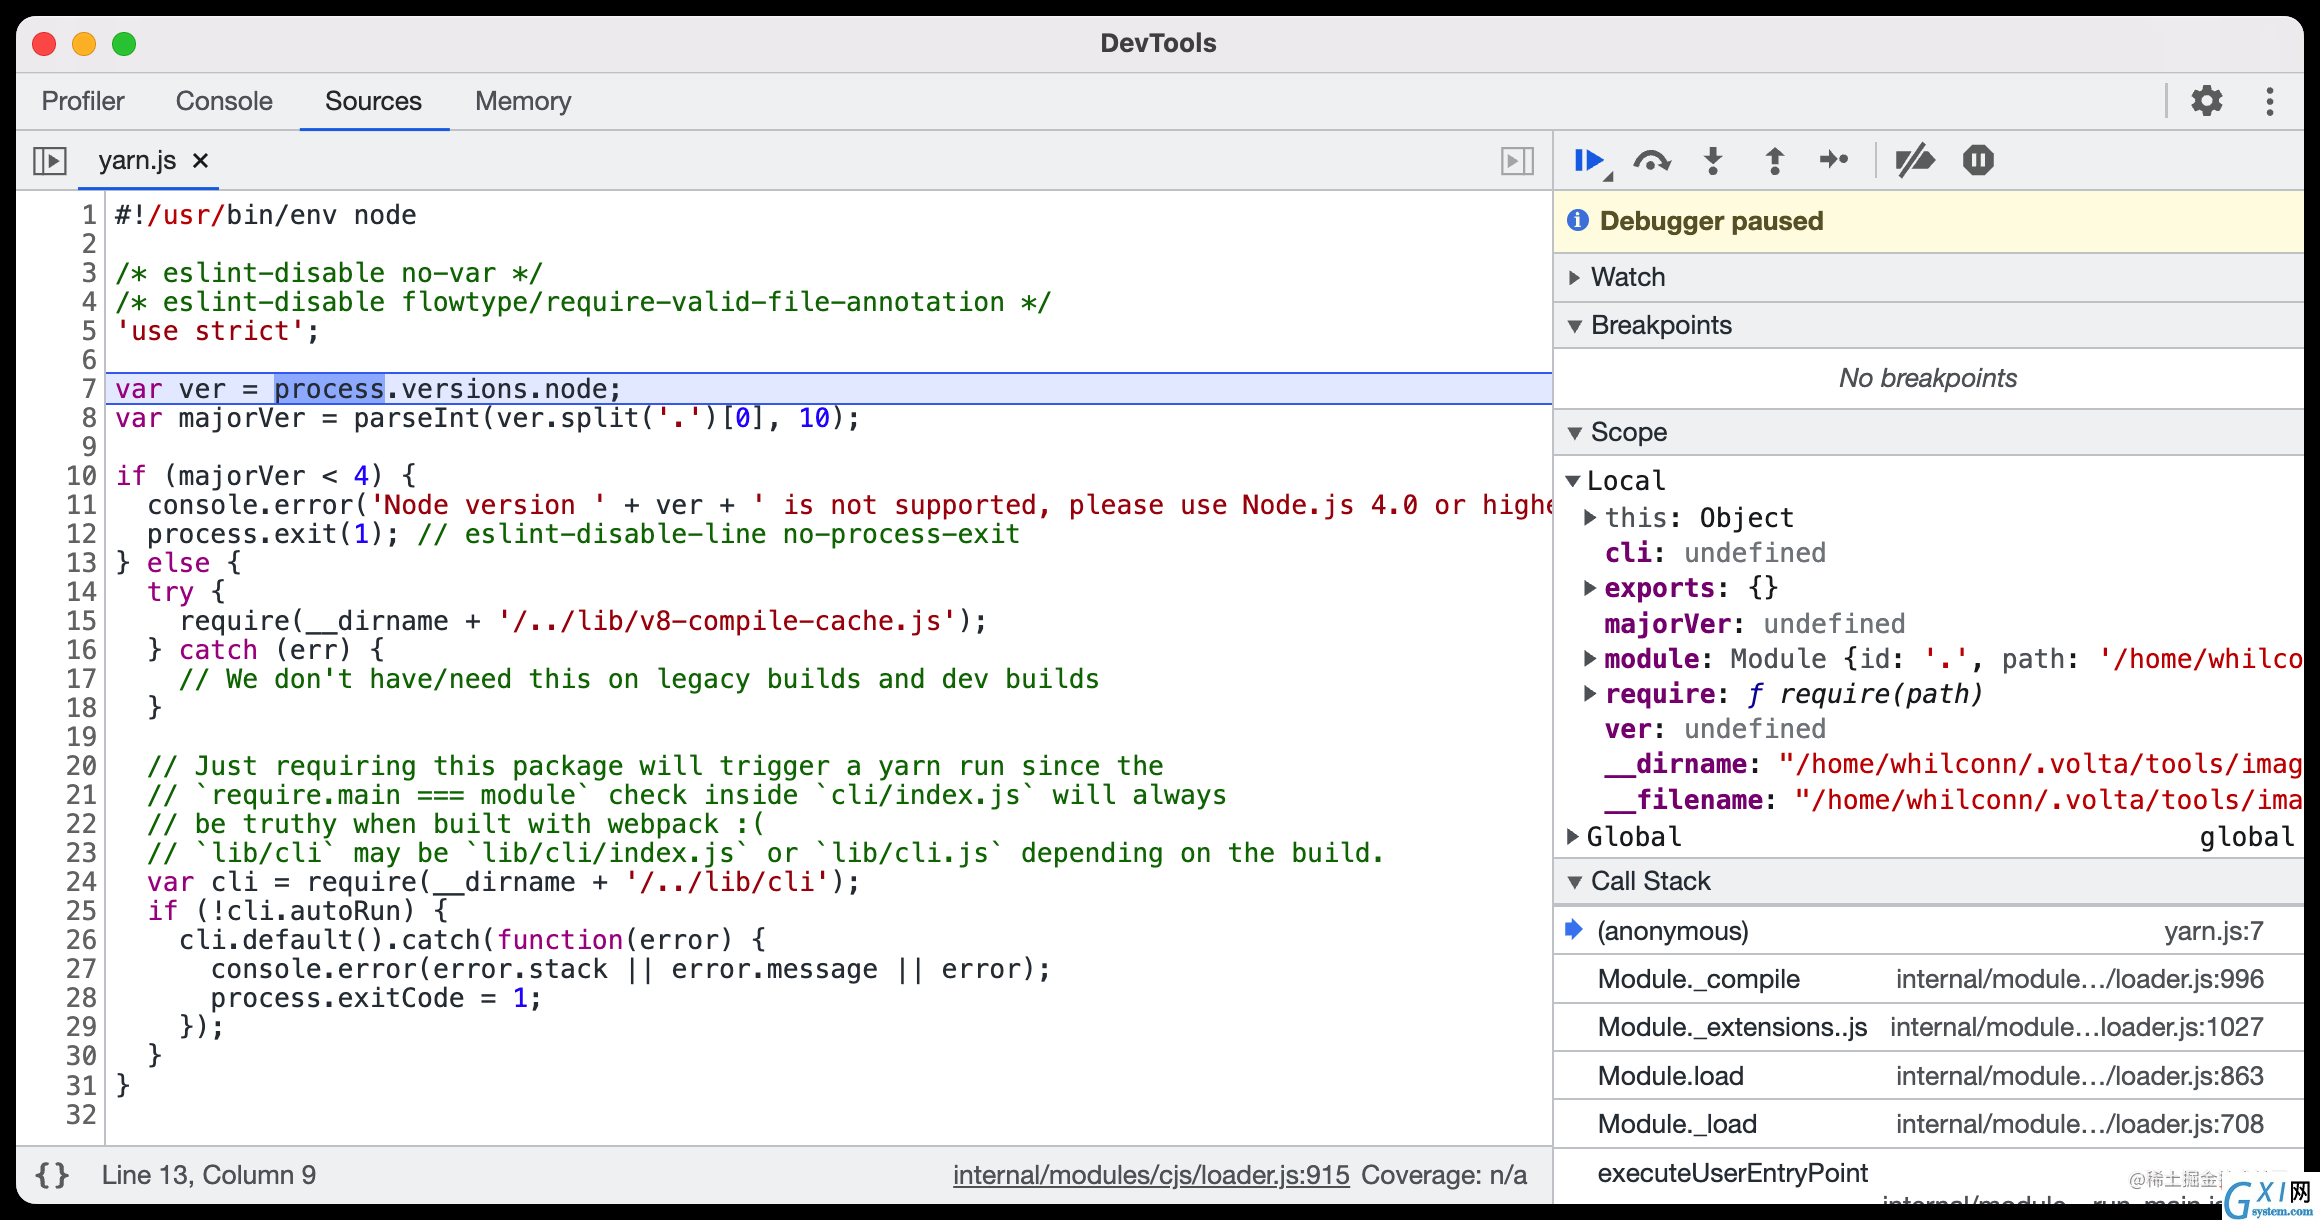The height and width of the screenshot is (1220, 2320).
Task: Click 'Coverage: n/a' status text
Action: pos(1444,1175)
